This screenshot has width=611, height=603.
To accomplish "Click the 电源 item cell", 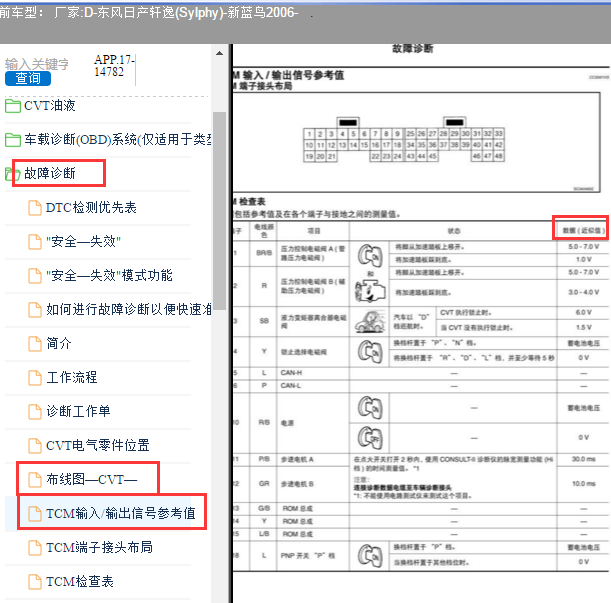I will tap(313, 423).
